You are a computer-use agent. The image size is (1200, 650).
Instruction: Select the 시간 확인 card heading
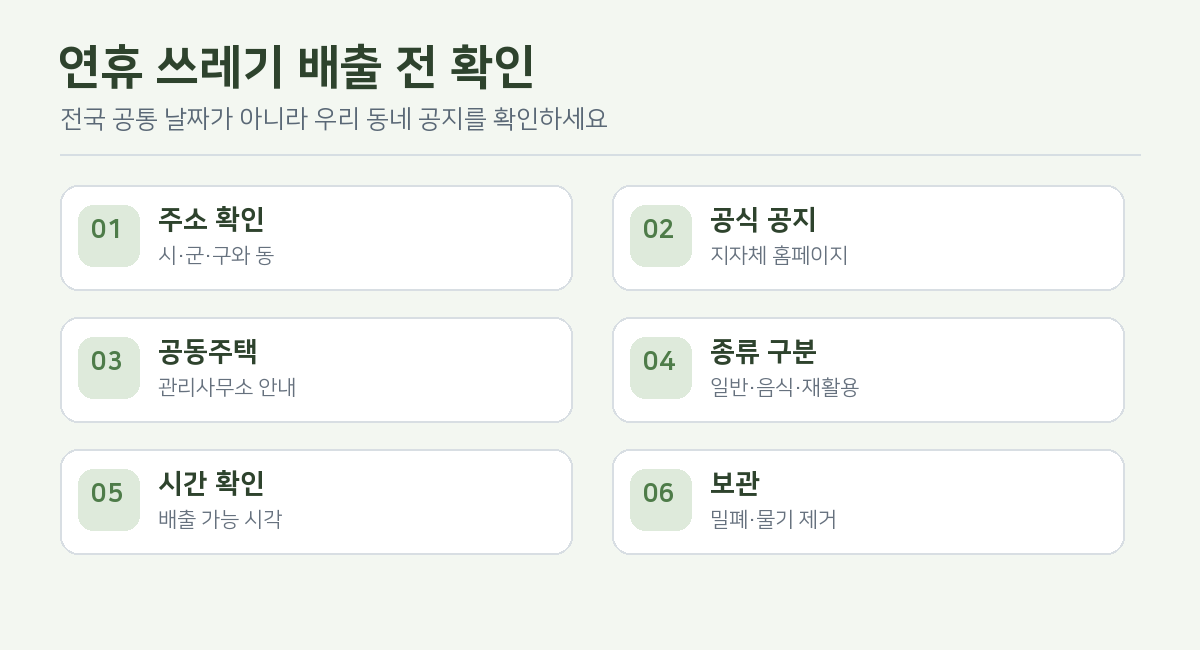click(211, 484)
